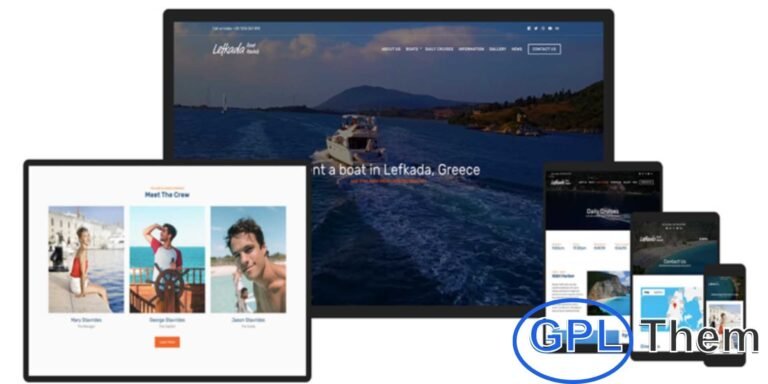Select the name Mary Stavrides
Viewport: 768px width, 384px height.
point(86,320)
